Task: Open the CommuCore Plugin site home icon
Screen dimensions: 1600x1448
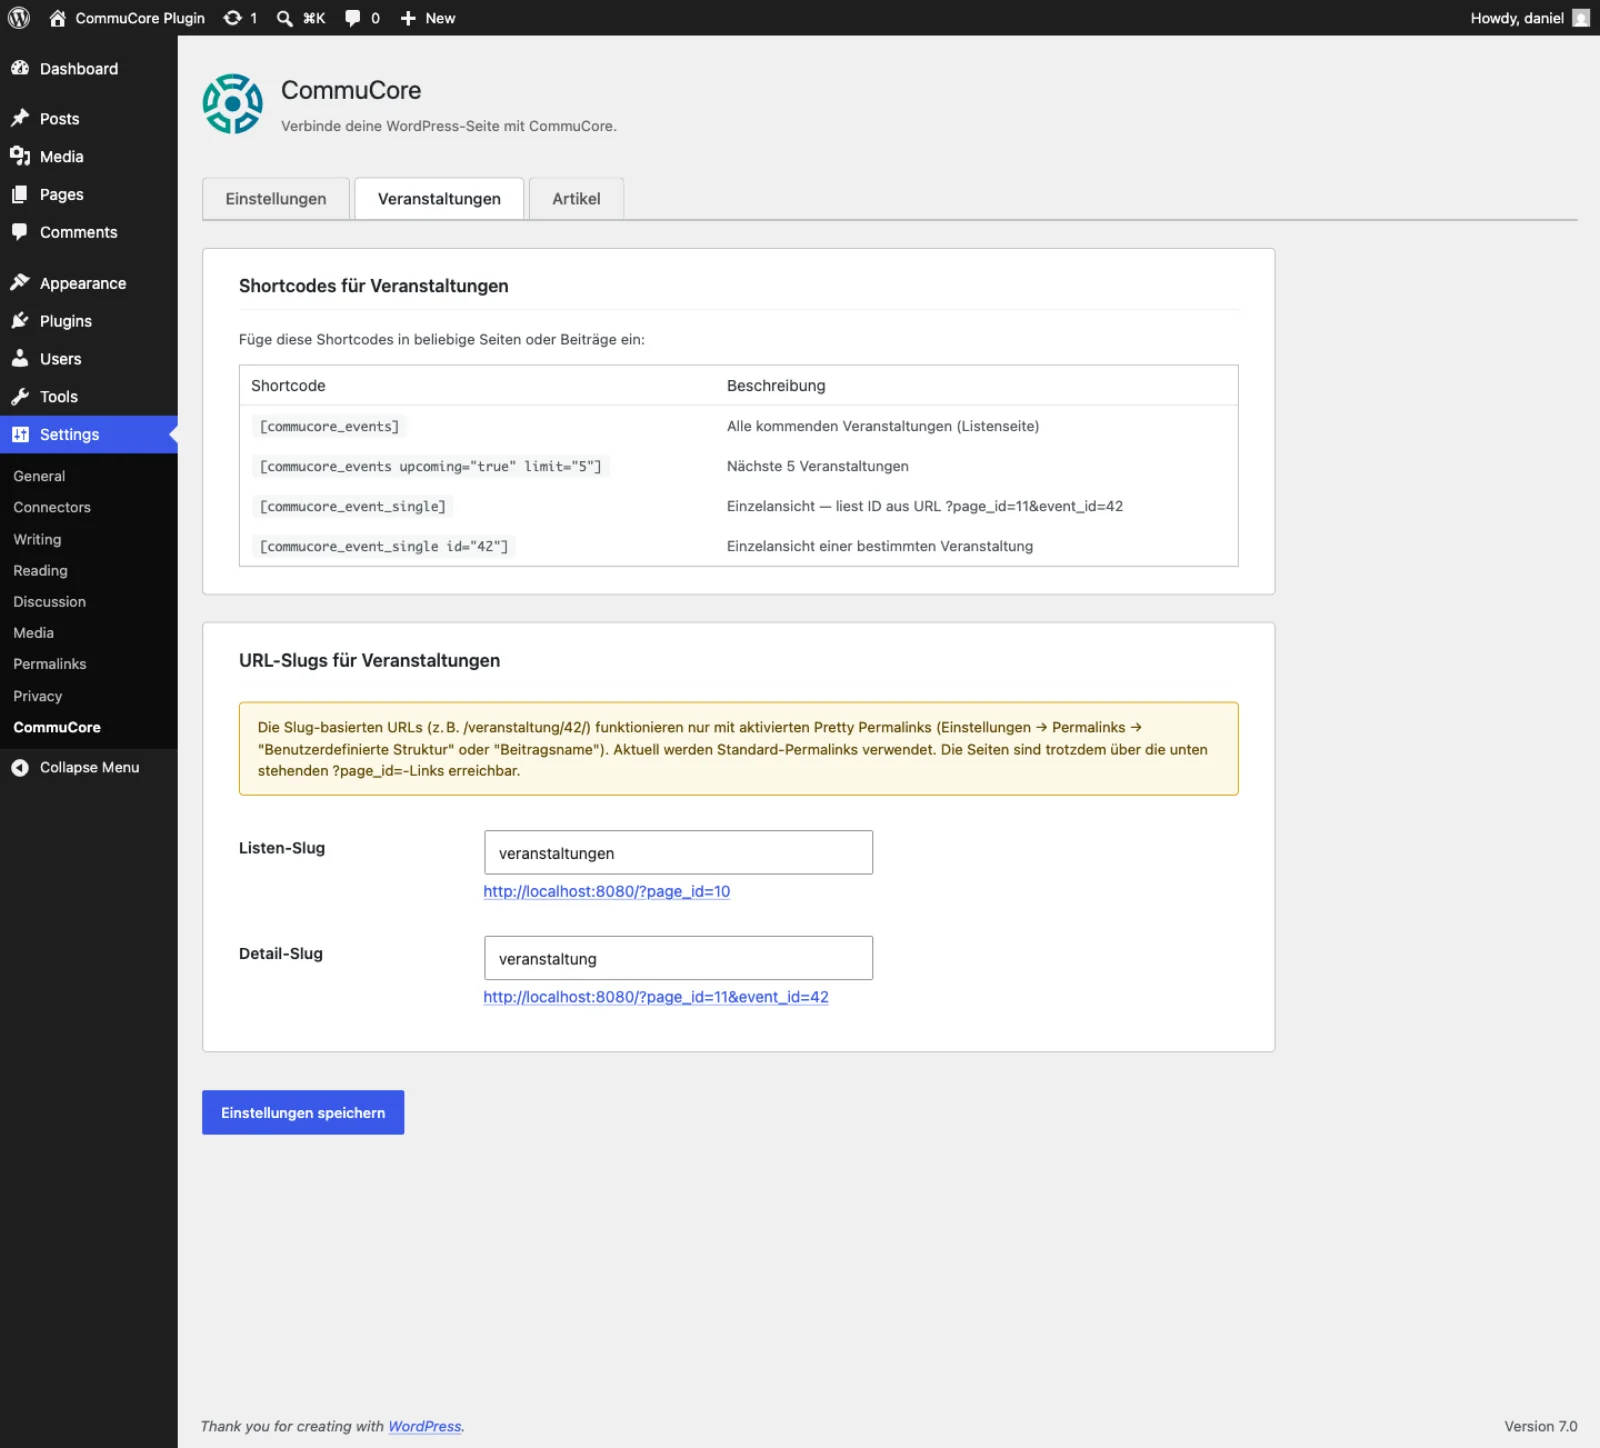Action: coord(58,18)
